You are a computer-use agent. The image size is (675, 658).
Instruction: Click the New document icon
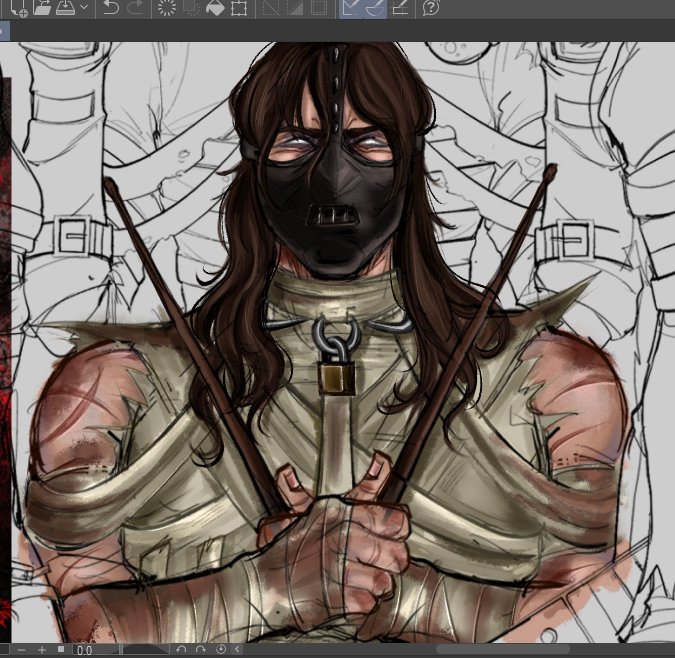pos(18,7)
